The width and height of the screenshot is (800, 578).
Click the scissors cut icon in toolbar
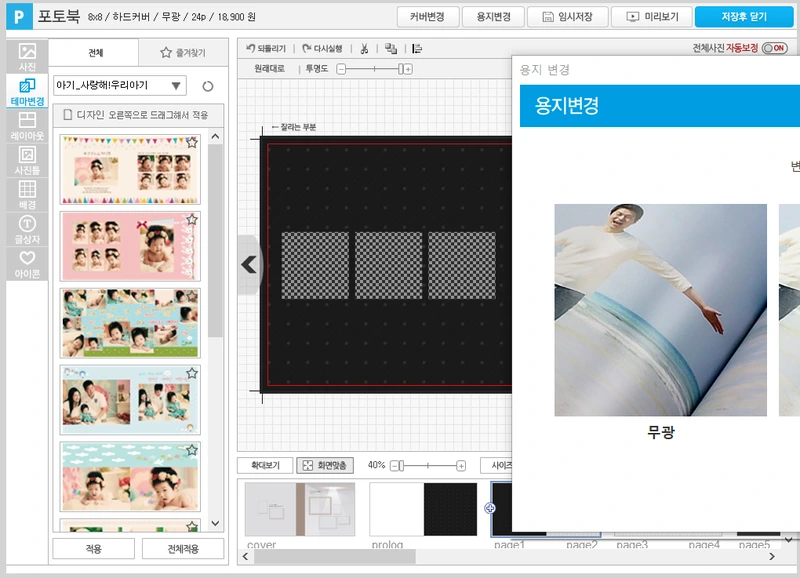tap(364, 48)
